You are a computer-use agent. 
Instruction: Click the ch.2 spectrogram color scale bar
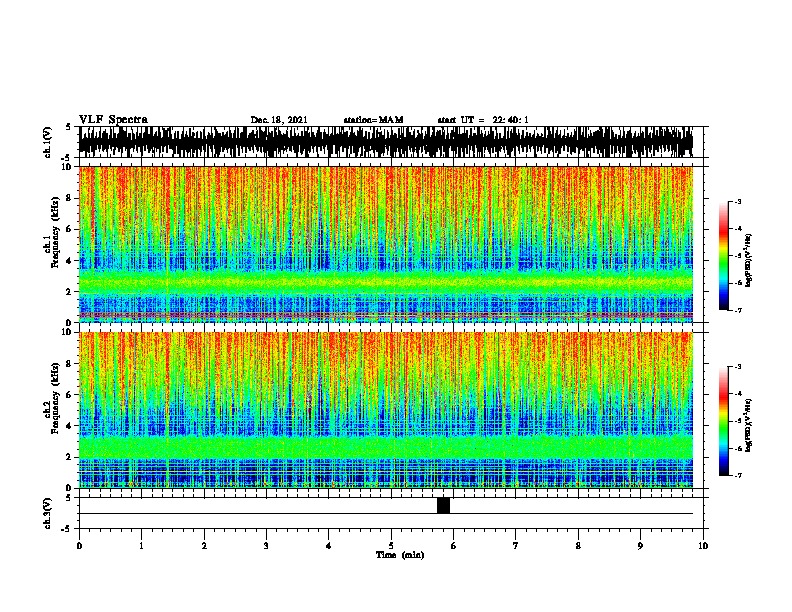[723, 421]
